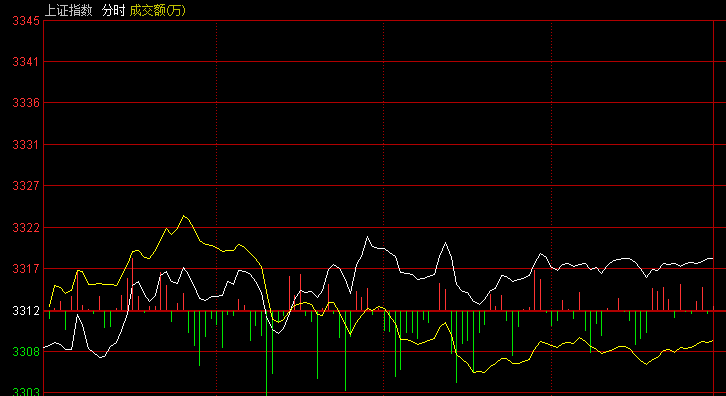This screenshot has width=726, height=396.
Task: Click the 3331 price axis label
Action: click(25, 145)
